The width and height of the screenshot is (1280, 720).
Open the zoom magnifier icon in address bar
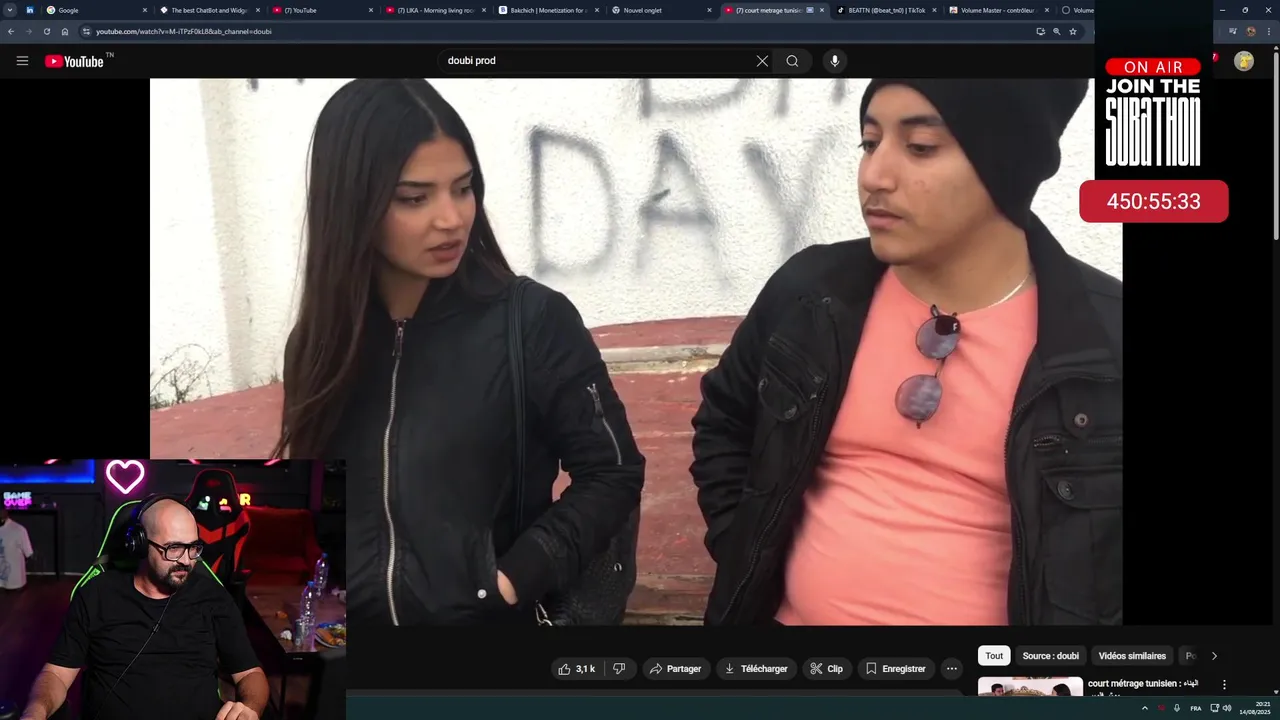[x=1056, y=31]
